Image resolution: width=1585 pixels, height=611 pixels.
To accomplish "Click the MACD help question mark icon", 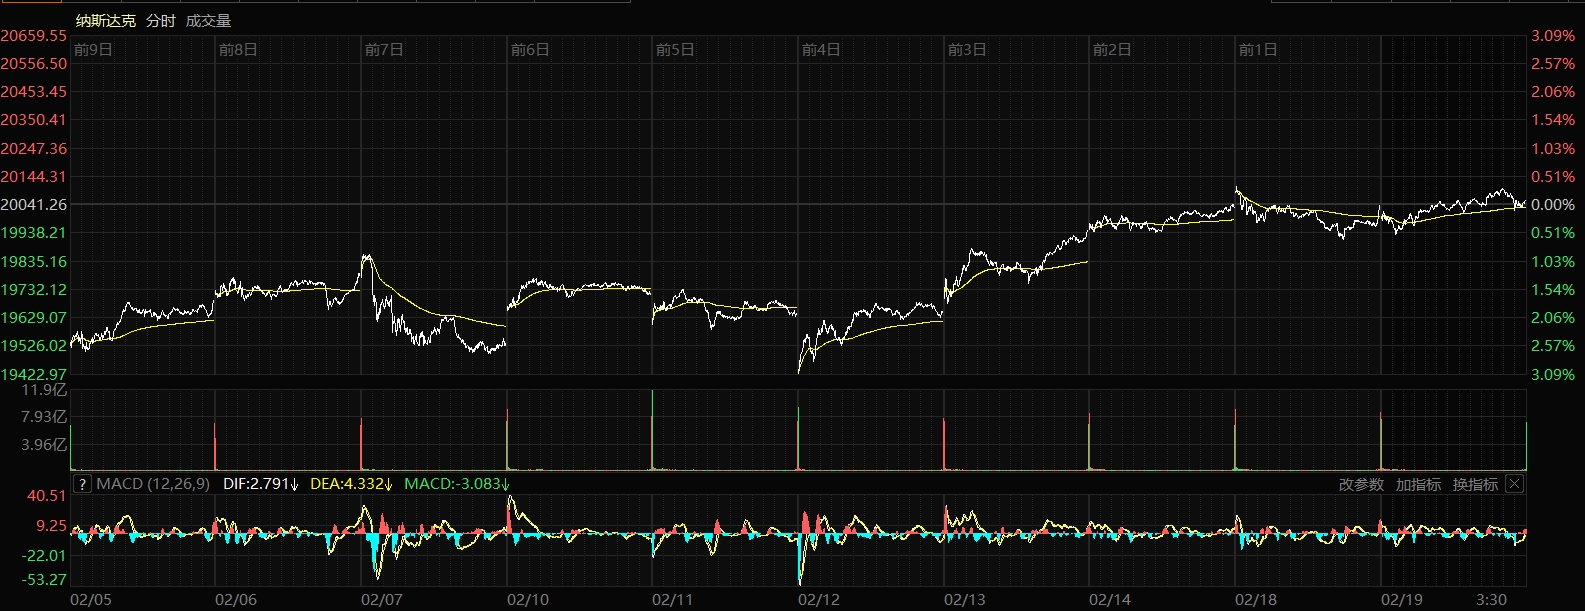I will [x=82, y=484].
